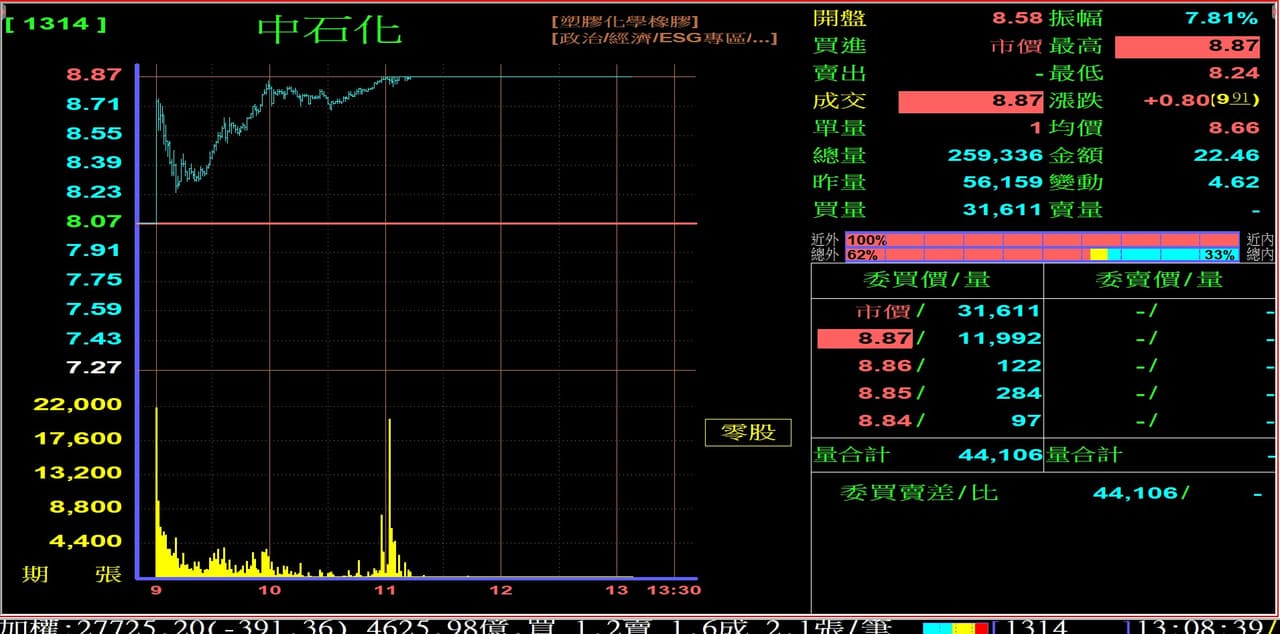Click the 金額 value 22.46
Image resolution: width=1280 pixels, height=634 pixels.
coord(1226,156)
